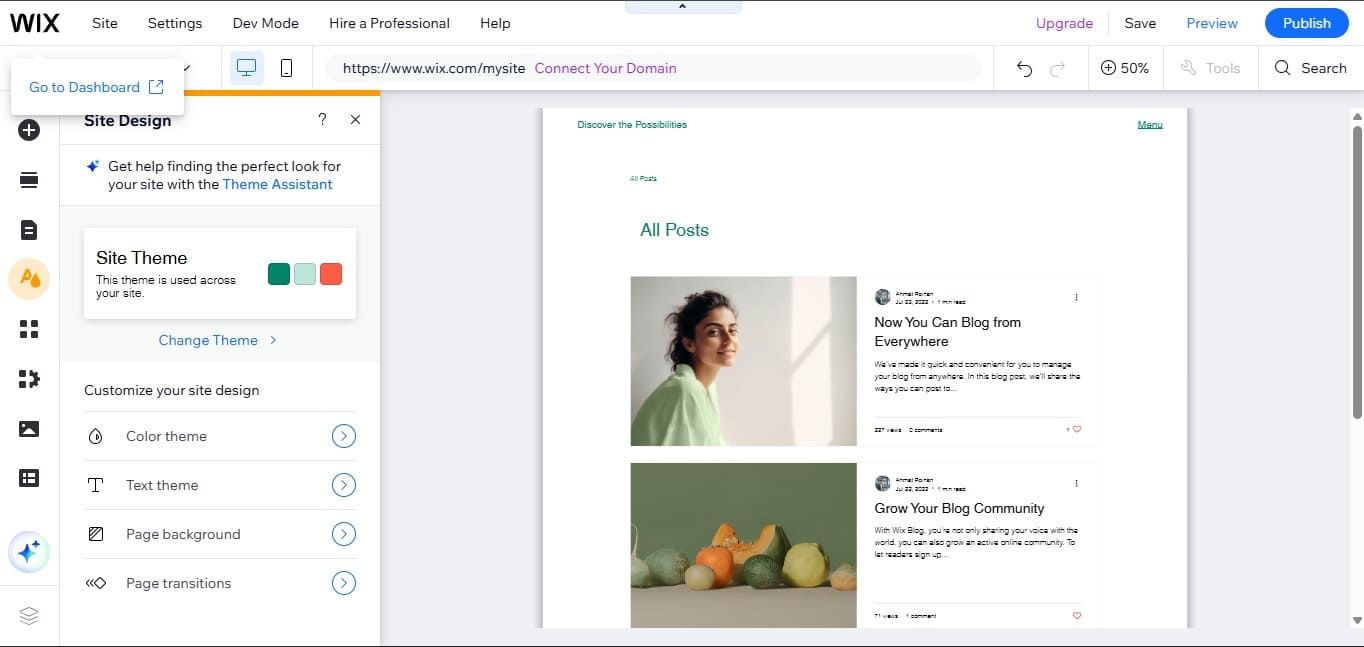Click the Connect Your Domain link
This screenshot has width=1364, height=647.
605,68
